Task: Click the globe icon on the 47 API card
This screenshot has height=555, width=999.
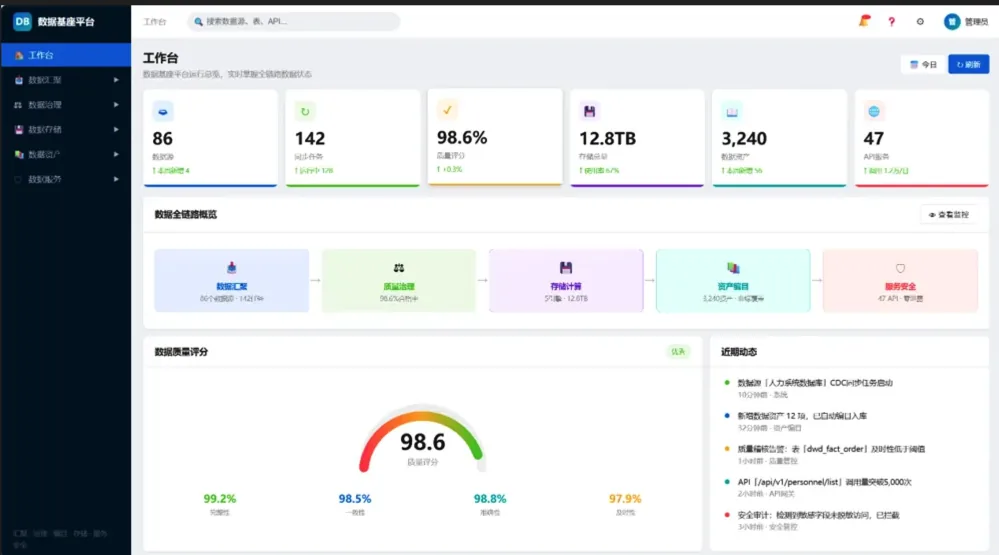Action: point(873,112)
